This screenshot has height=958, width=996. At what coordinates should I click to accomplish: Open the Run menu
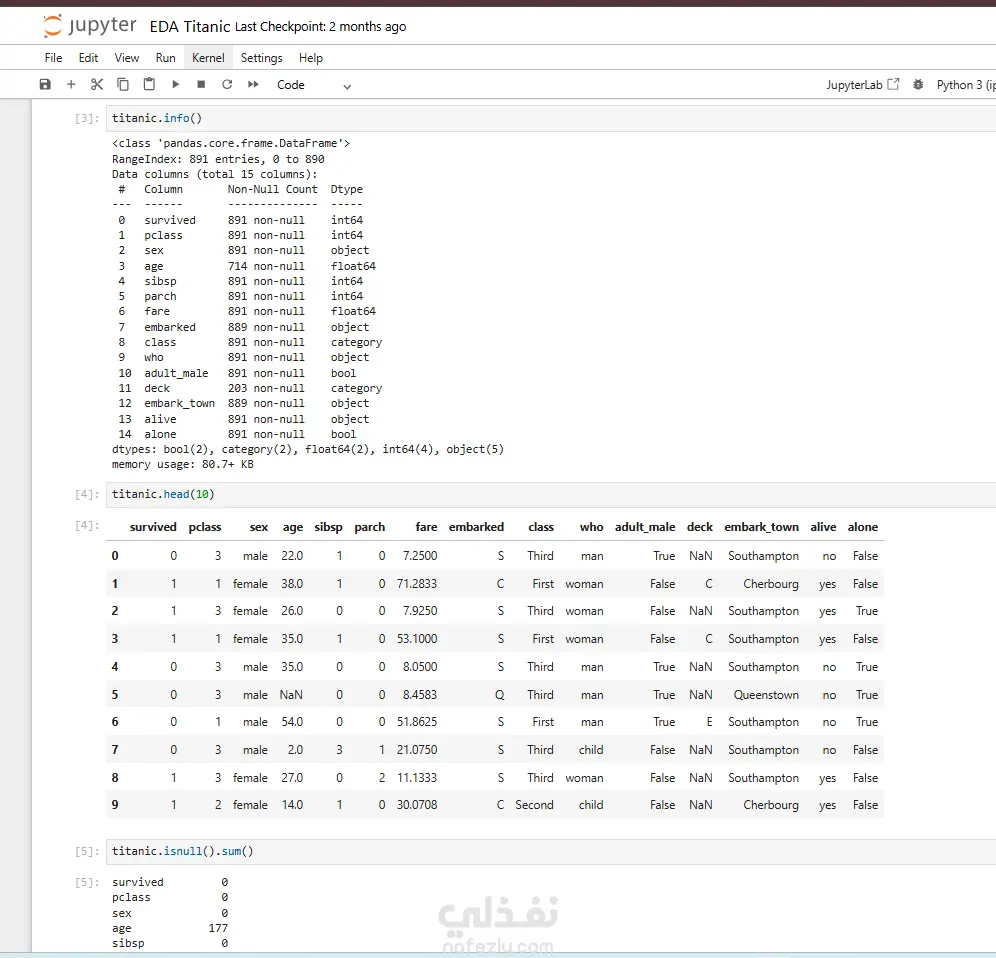click(x=166, y=58)
